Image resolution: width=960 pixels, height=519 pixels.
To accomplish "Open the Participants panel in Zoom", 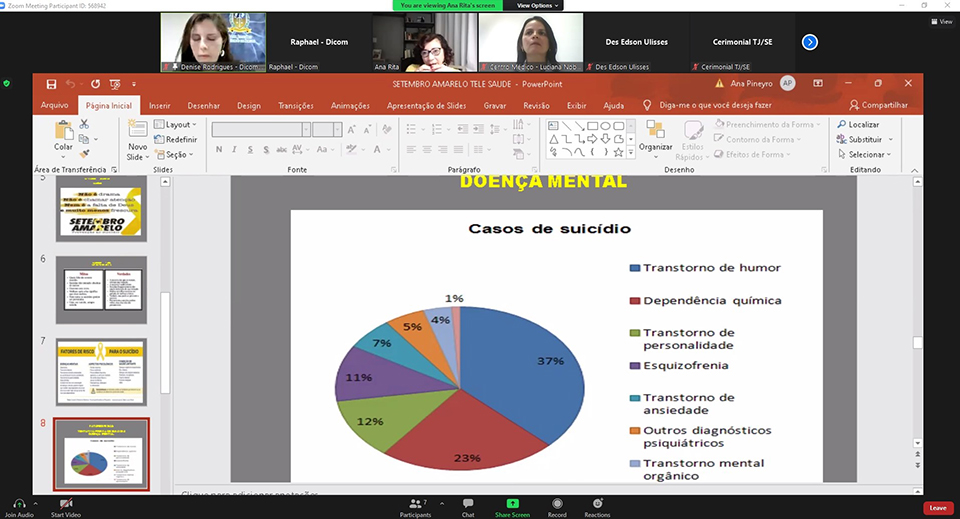I will click(415, 503).
